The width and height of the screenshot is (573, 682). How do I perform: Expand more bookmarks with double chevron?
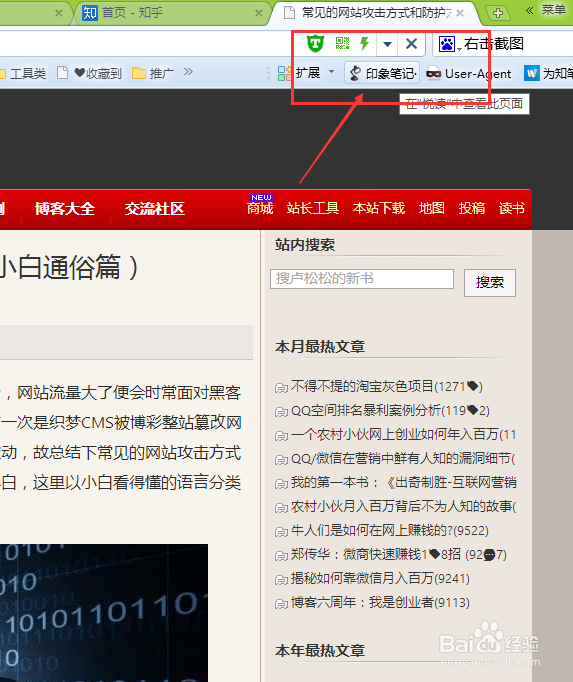click(x=188, y=72)
